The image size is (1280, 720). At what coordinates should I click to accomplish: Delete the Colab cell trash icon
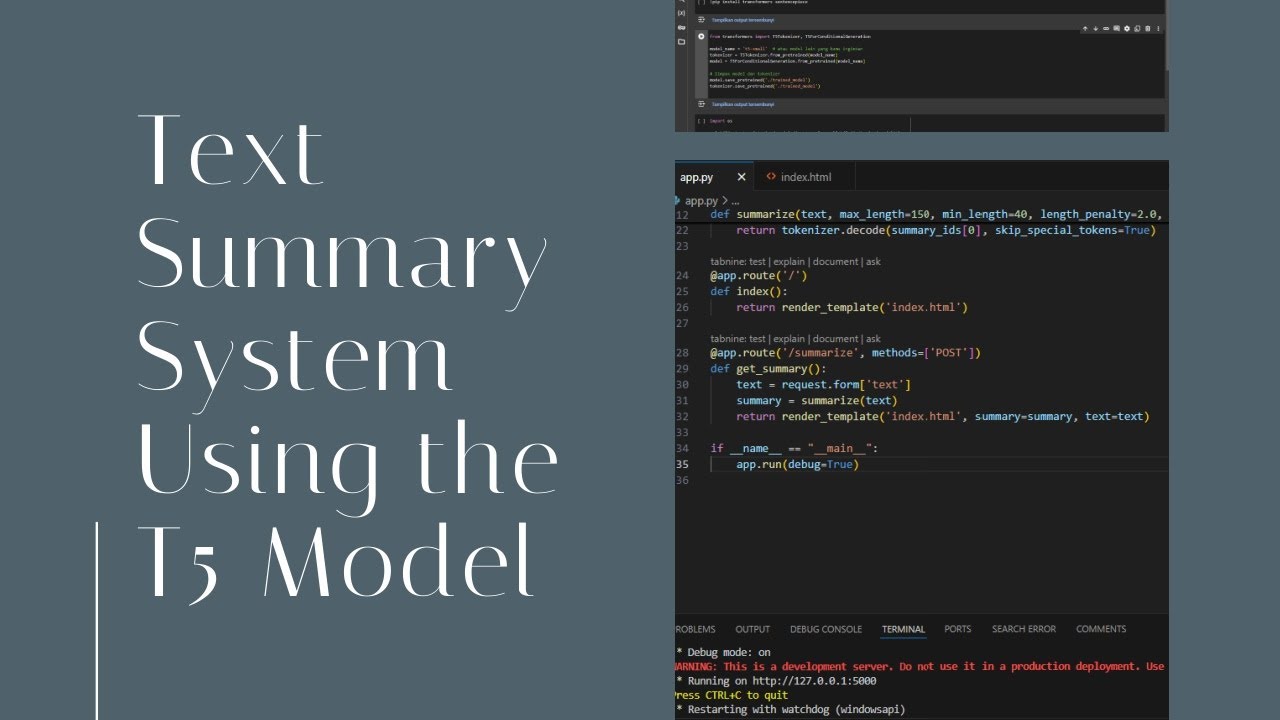click(x=1148, y=29)
